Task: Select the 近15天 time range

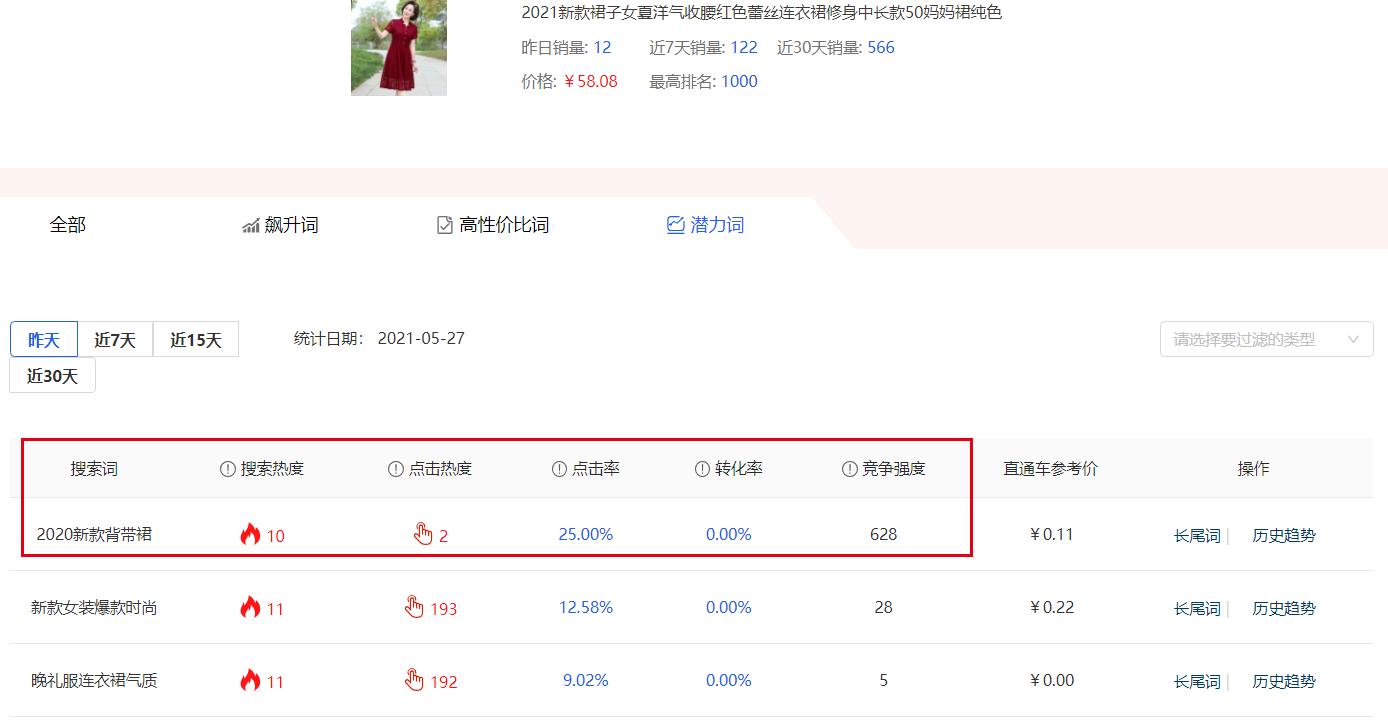Action: click(195, 339)
